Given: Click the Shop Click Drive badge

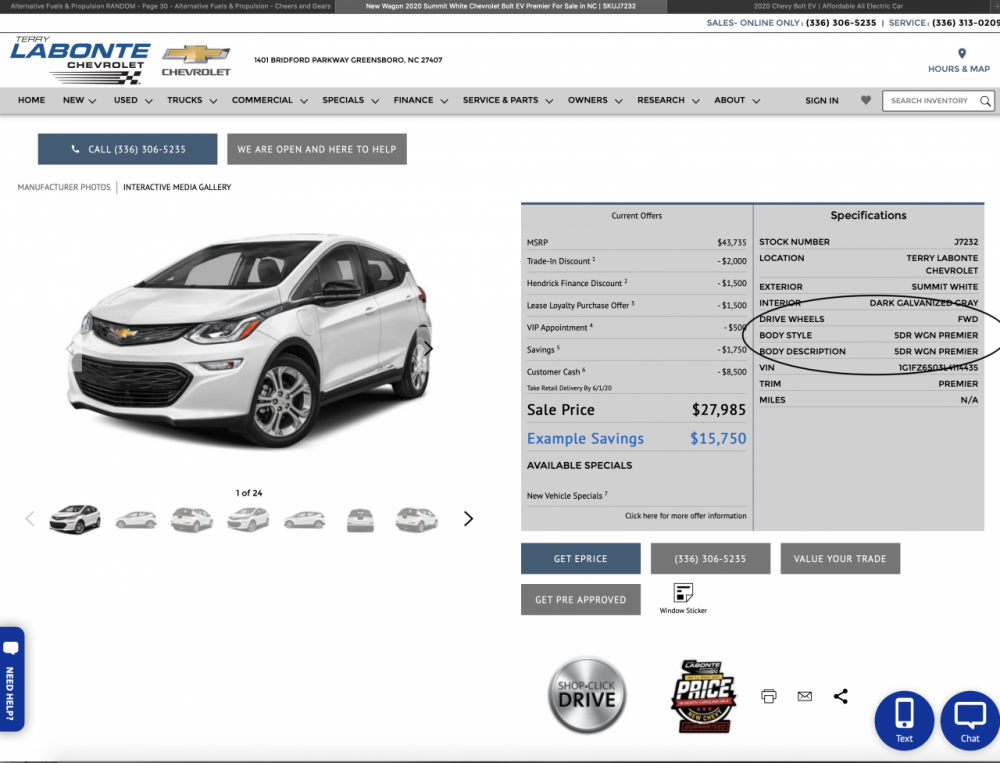Looking at the screenshot, I should click(x=587, y=695).
